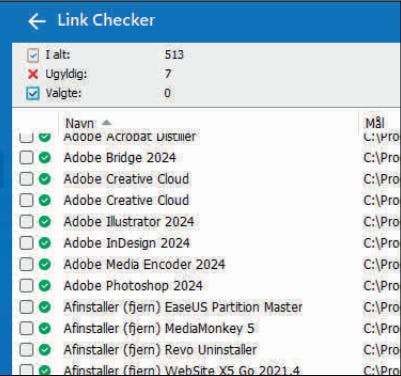Click the Navn sort arrow indicator
The width and height of the screenshot is (401, 376).
[106, 123]
